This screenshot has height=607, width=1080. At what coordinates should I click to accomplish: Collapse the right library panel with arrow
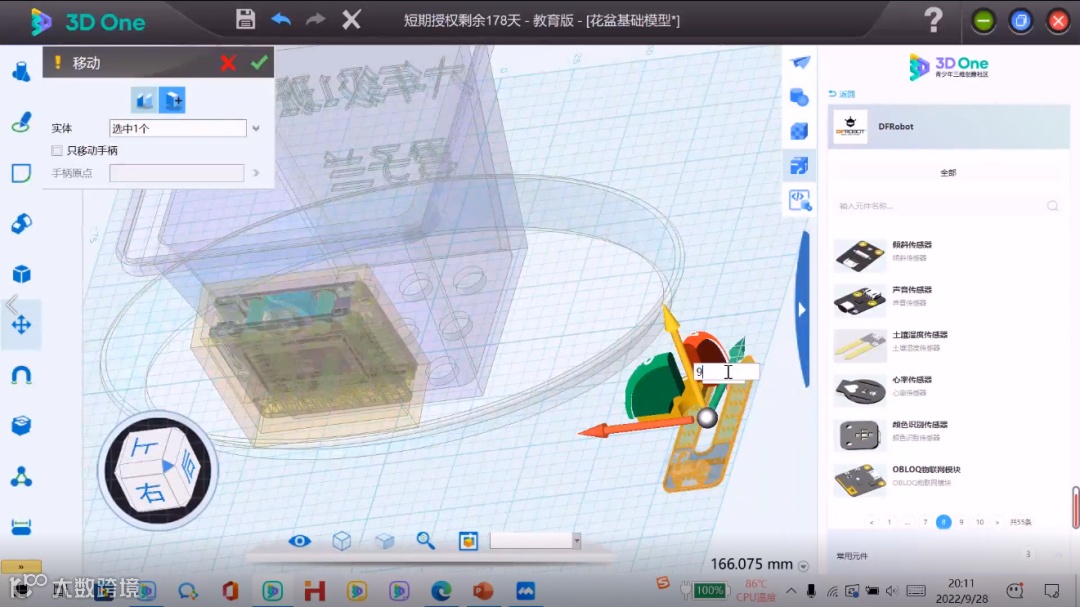click(802, 310)
